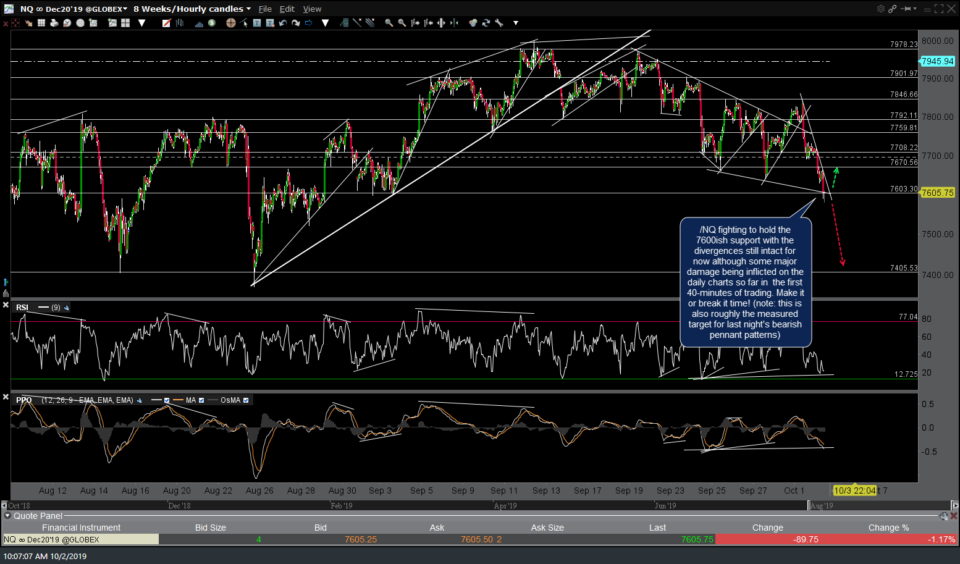
Task: Click the Bid Size column header
Action: [x=210, y=527]
